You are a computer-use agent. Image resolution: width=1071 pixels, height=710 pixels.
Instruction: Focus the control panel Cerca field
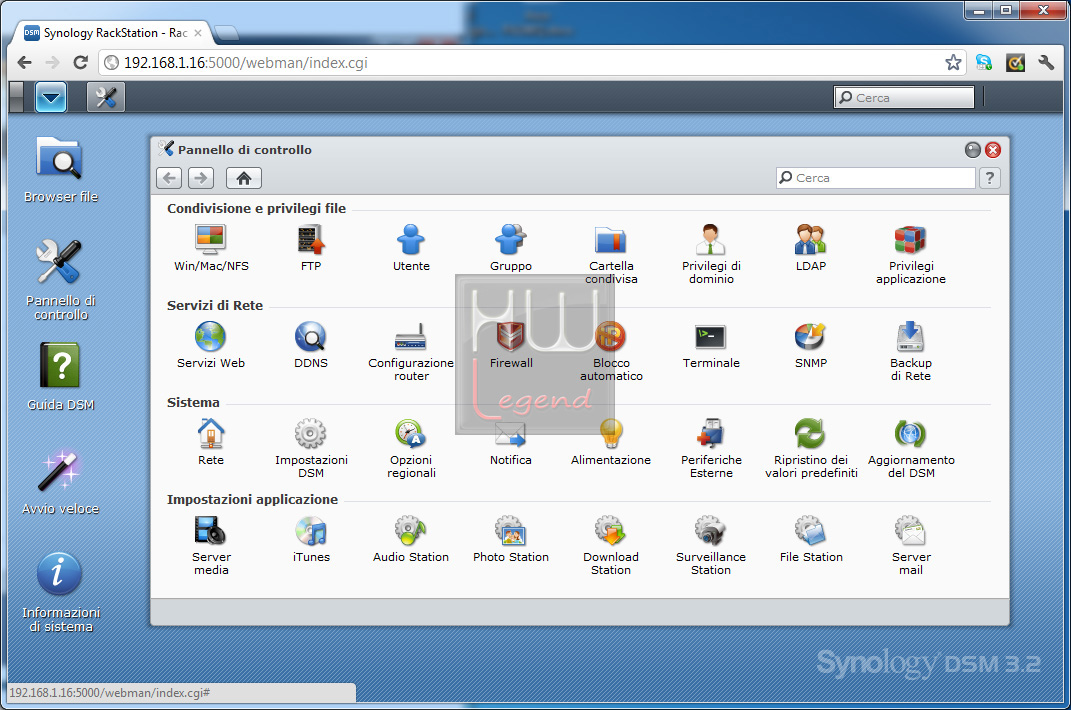click(876, 178)
